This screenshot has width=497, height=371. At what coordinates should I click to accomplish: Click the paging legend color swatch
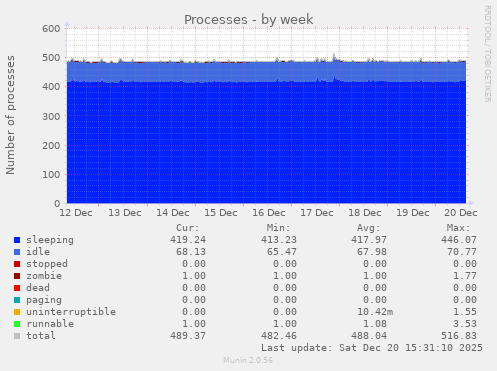click(x=17, y=300)
